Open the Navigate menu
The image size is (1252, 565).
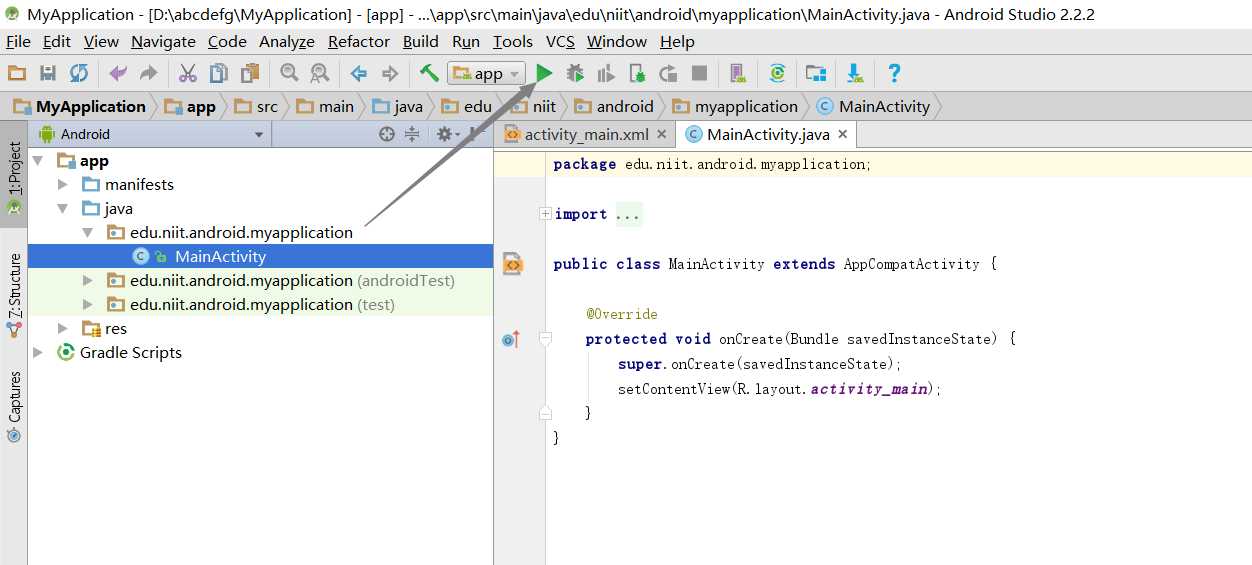163,41
